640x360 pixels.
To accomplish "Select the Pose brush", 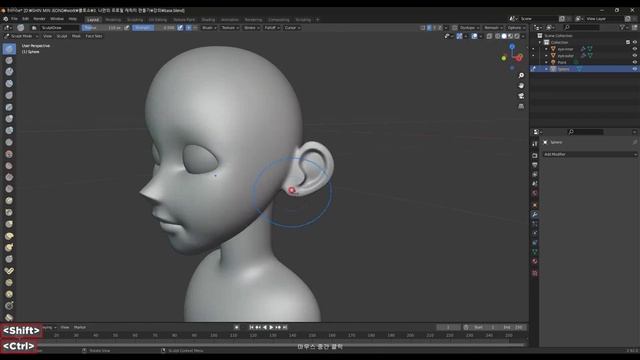I will point(9,271).
